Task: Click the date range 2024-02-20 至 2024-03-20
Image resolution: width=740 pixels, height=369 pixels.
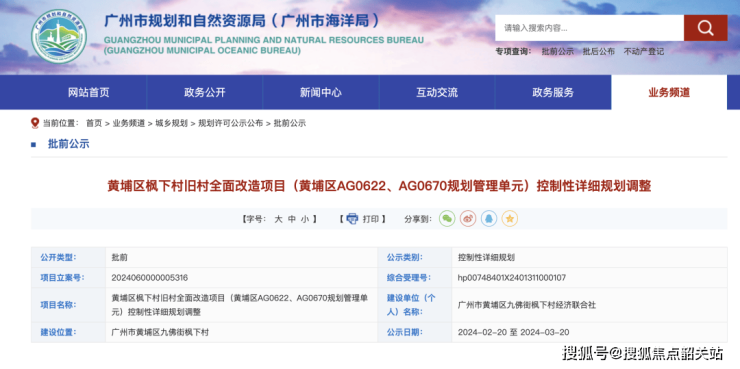Action: pos(513,332)
